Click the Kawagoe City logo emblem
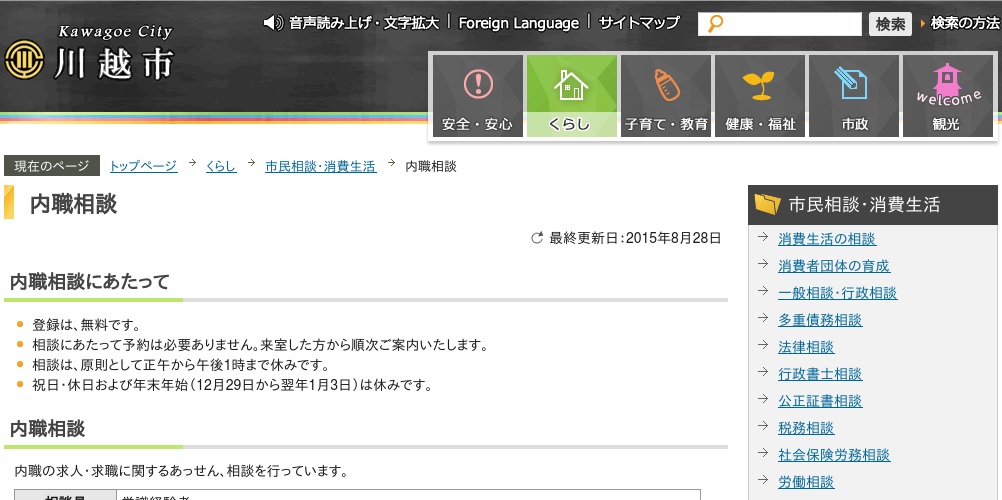The width and height of the screenshot is (1002, 500). 23,61
